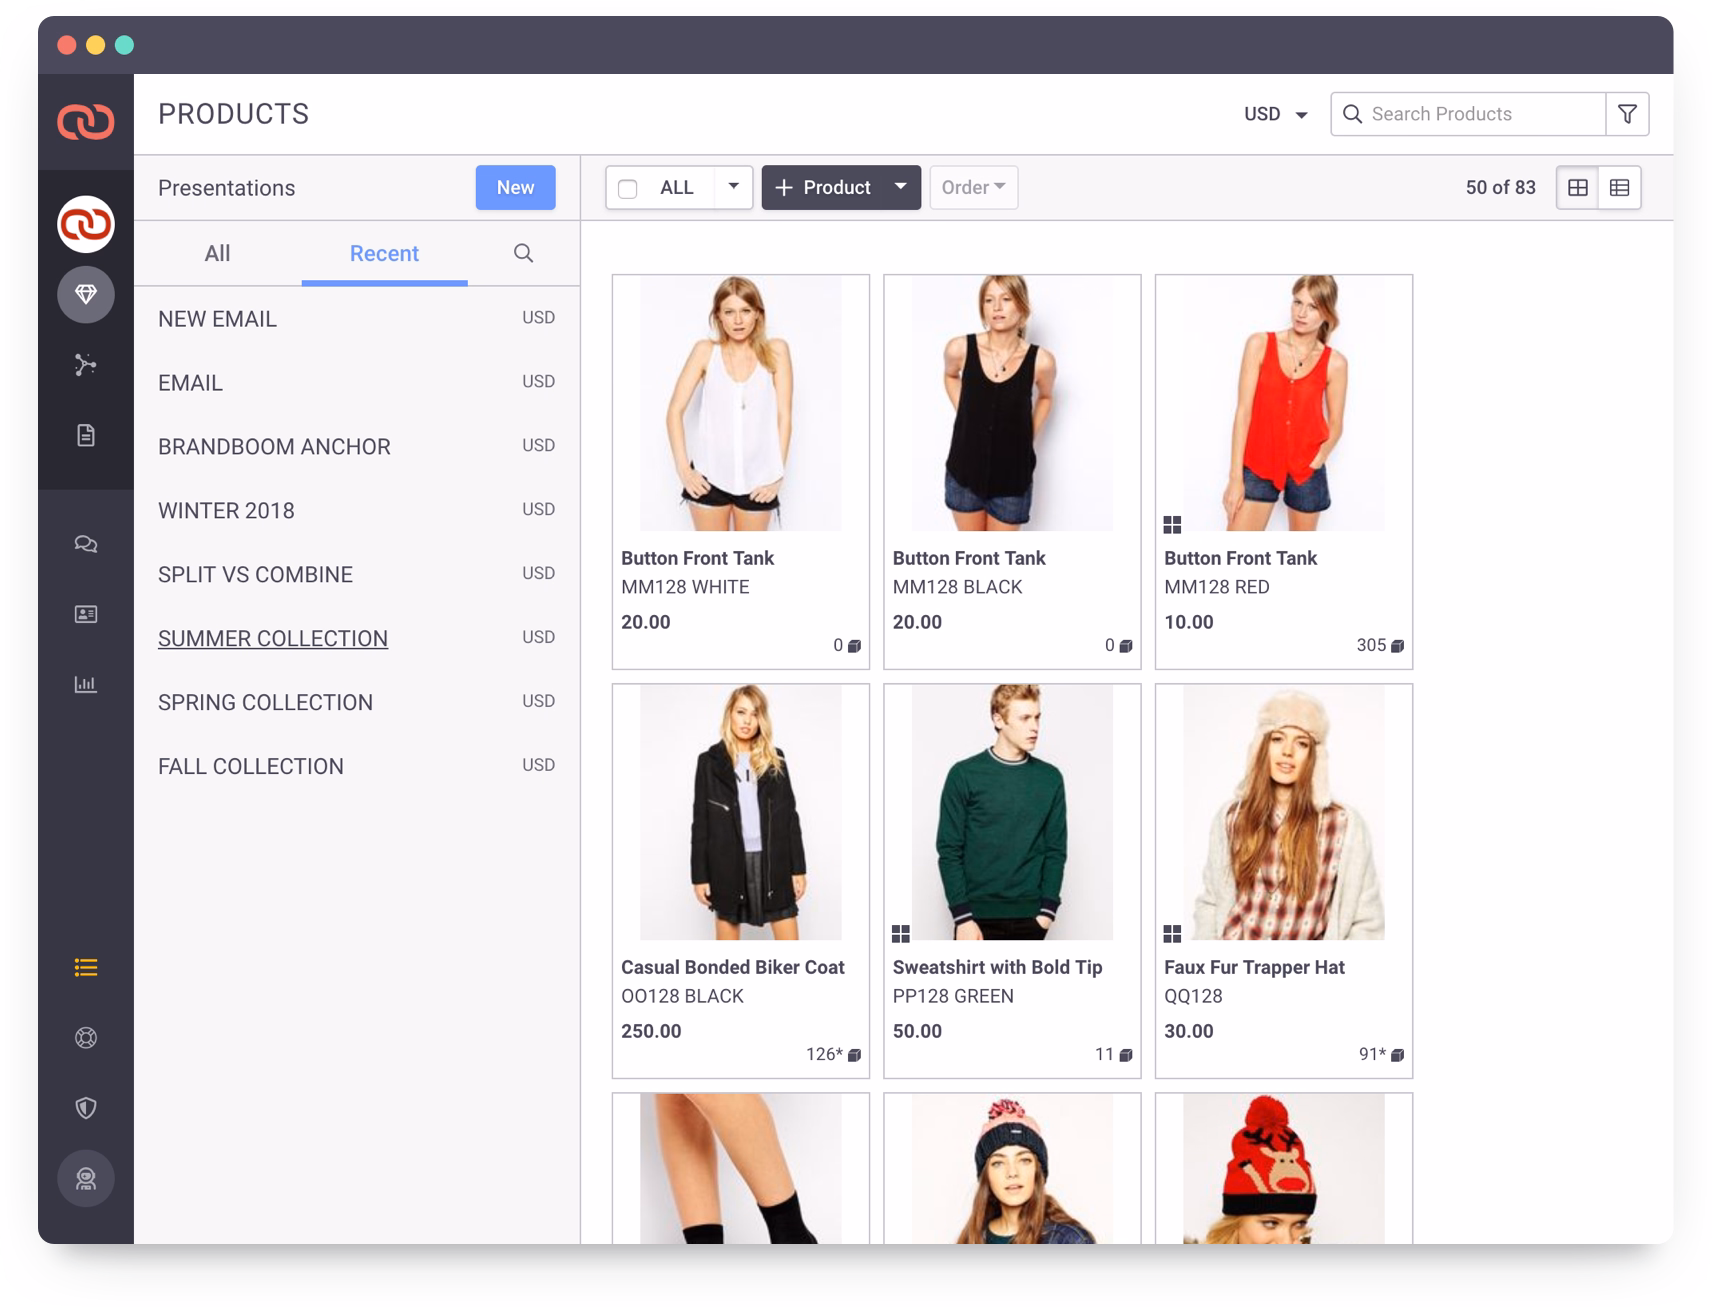Image resolution: width=1712 pixels, height=1308 pixels.
Task: Open Faux Fur Trapper Hat image
Action: [x=1284, y=812]
